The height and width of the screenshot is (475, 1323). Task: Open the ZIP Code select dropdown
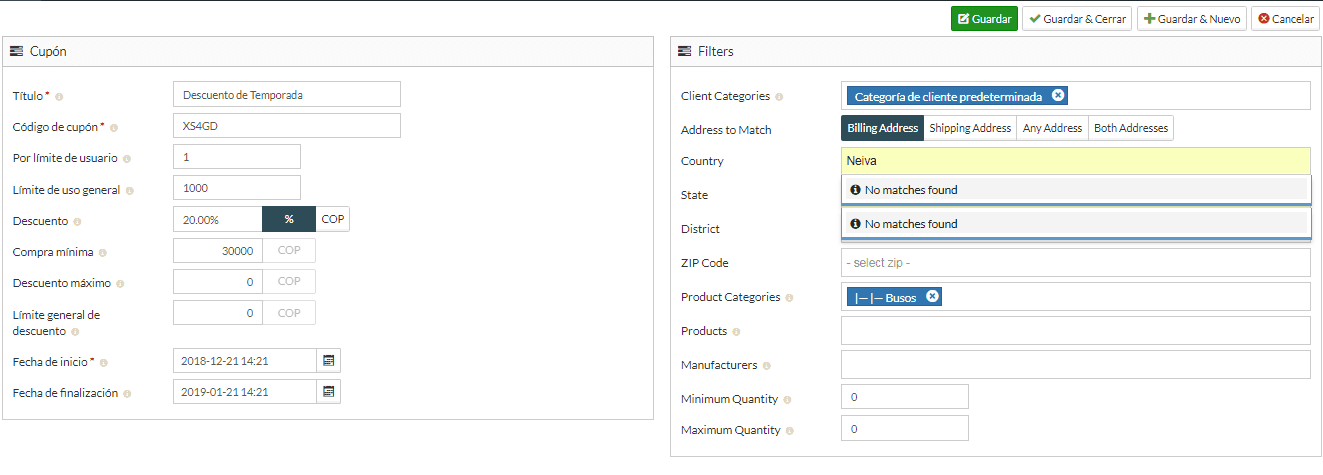click(1075, 263)
